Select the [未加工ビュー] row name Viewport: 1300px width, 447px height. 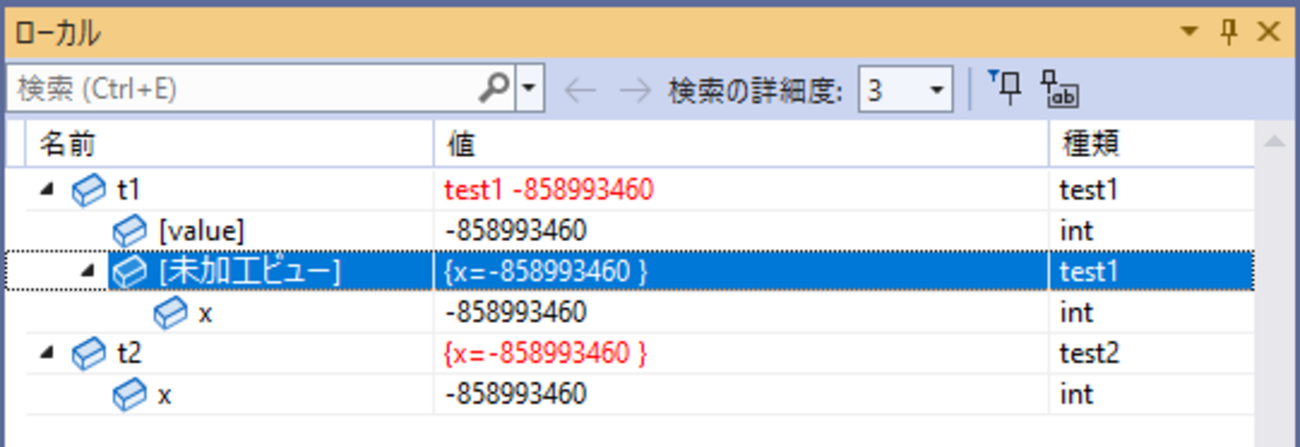250,271
